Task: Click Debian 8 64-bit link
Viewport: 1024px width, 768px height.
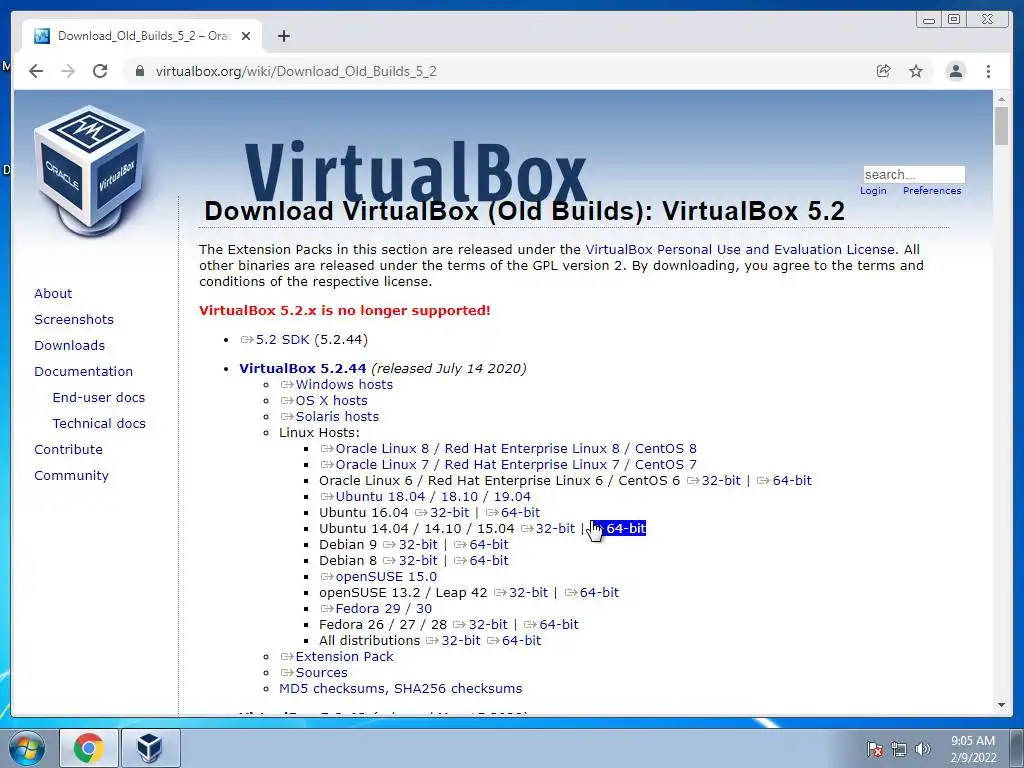Action: [x=481, y=560]
